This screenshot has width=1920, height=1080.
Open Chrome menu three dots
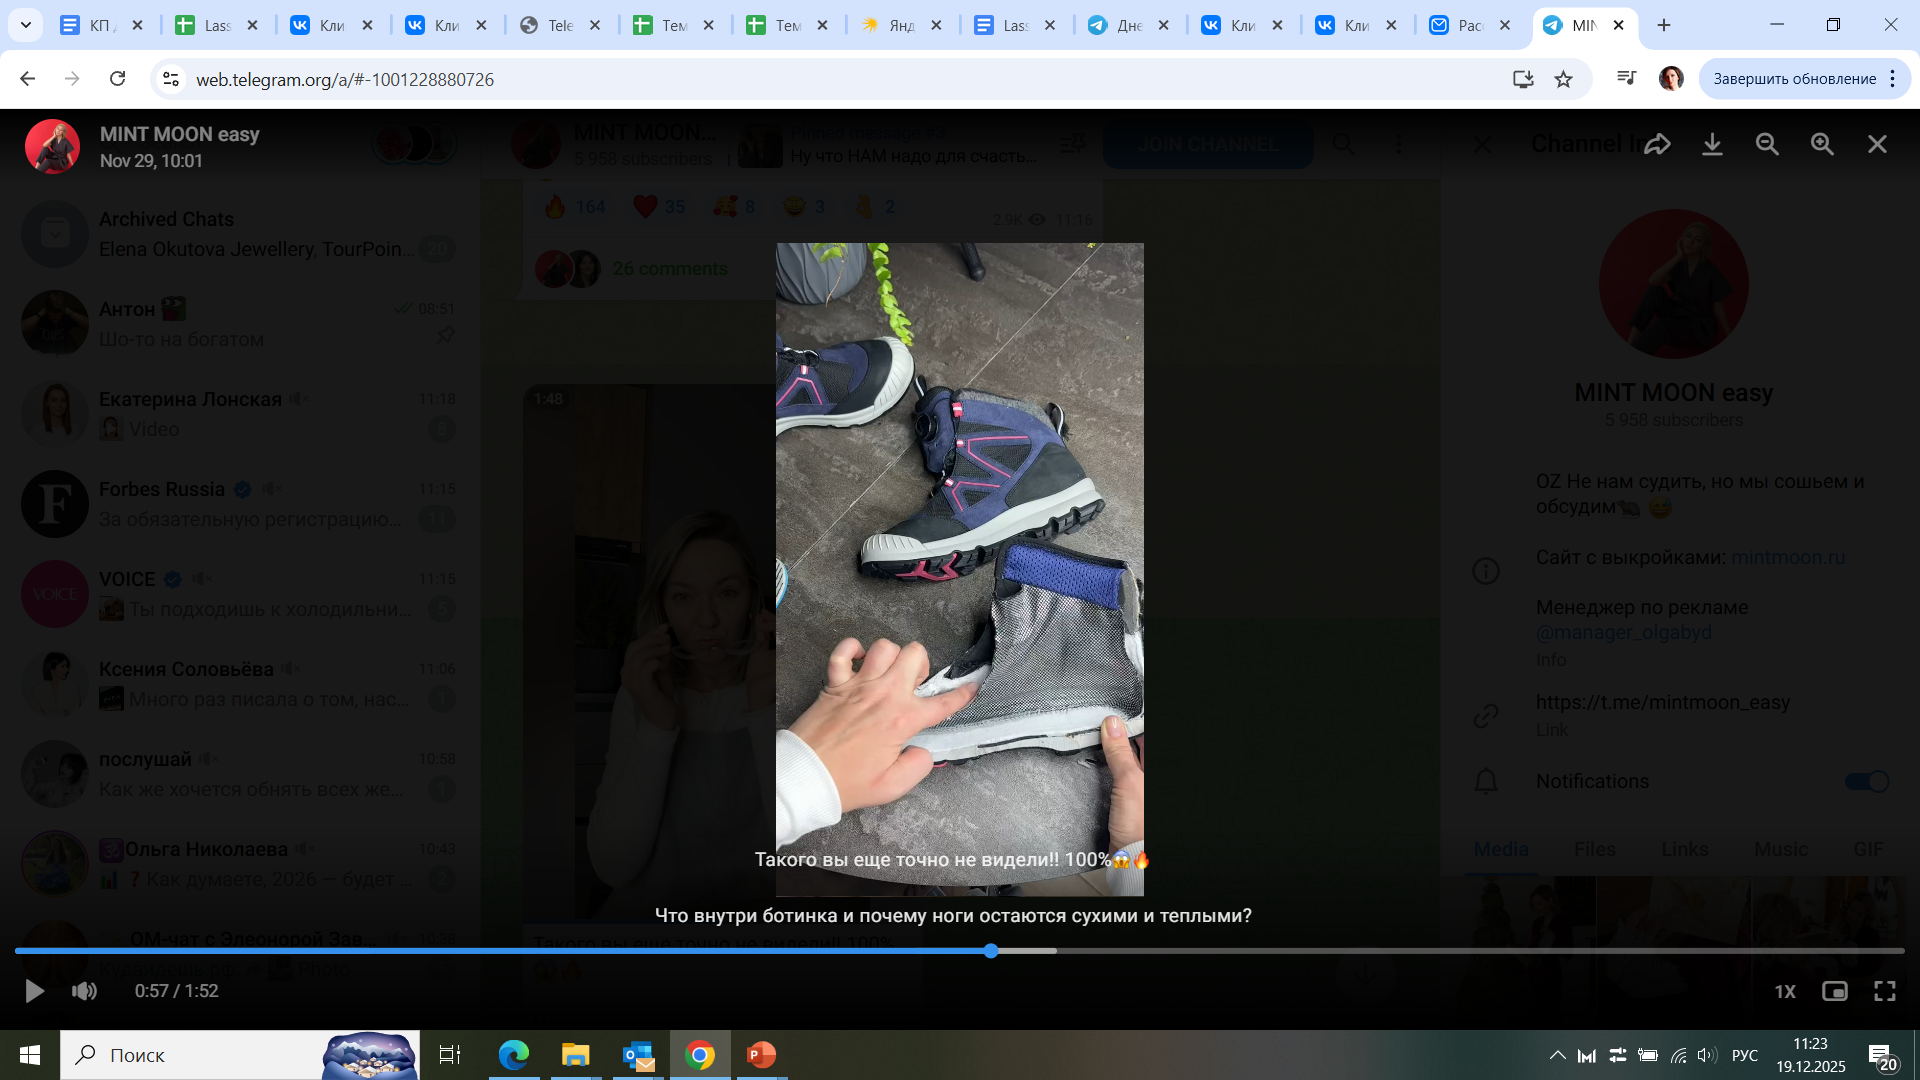[1893, 79]
